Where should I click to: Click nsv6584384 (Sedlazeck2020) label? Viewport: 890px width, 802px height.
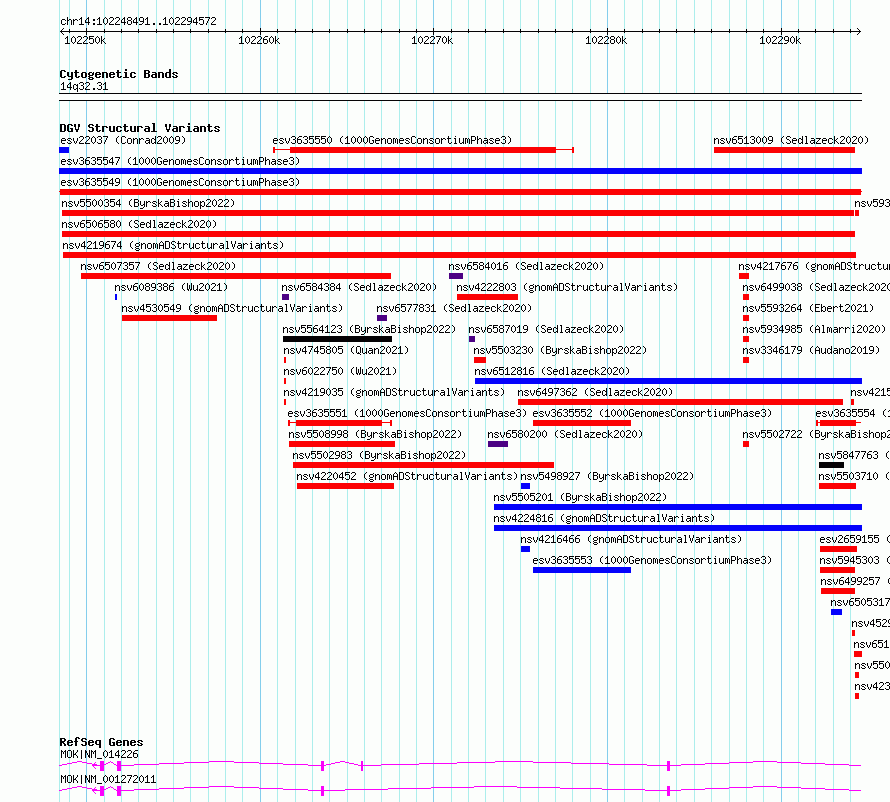click(359, 287)
